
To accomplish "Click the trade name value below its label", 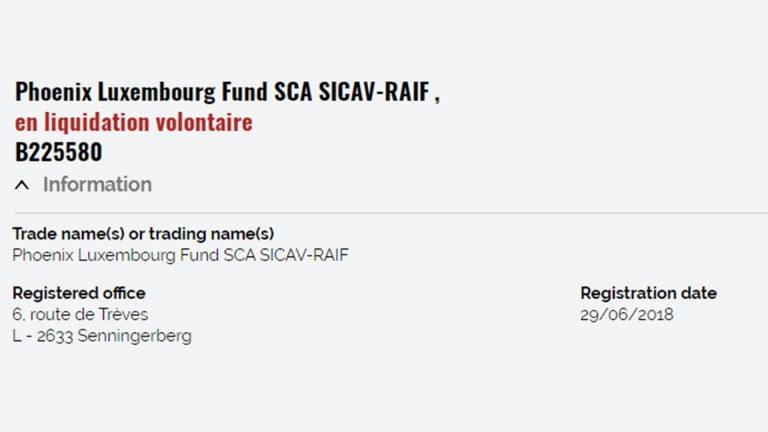I will [180, 255].
